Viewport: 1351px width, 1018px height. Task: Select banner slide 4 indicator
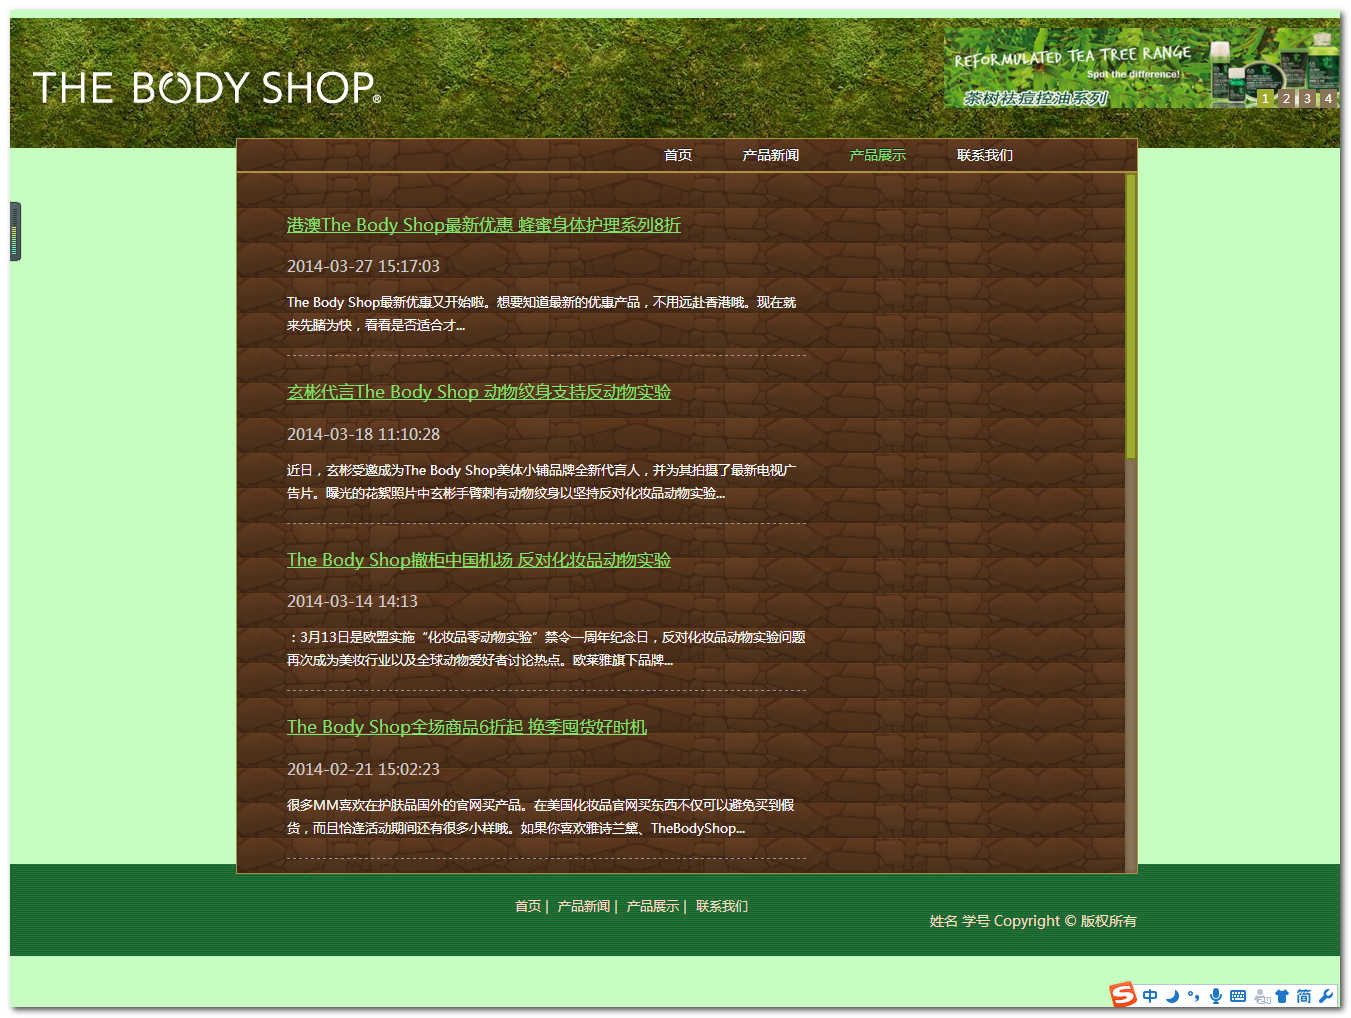pos(1328,98)
